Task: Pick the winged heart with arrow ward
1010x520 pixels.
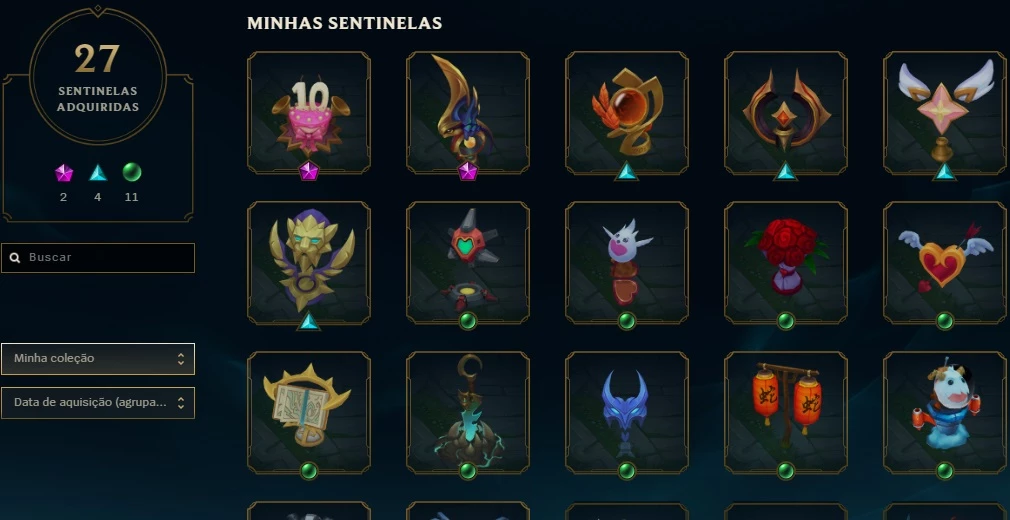Action: pyautogui.click(x=944, y=263)
